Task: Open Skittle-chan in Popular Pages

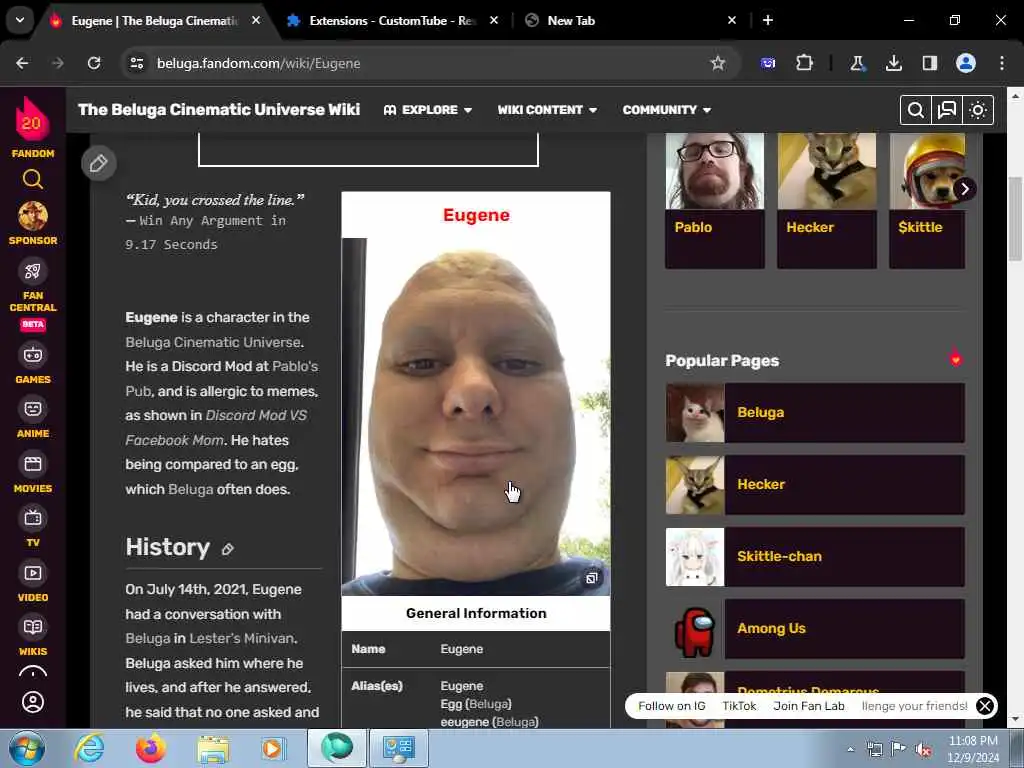Action: [815, 556]
